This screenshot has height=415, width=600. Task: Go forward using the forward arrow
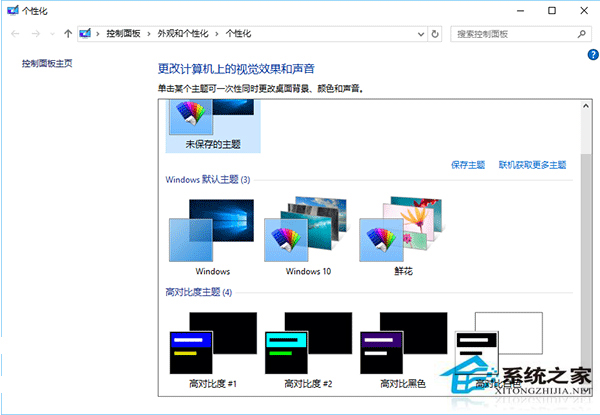[36, 34]
